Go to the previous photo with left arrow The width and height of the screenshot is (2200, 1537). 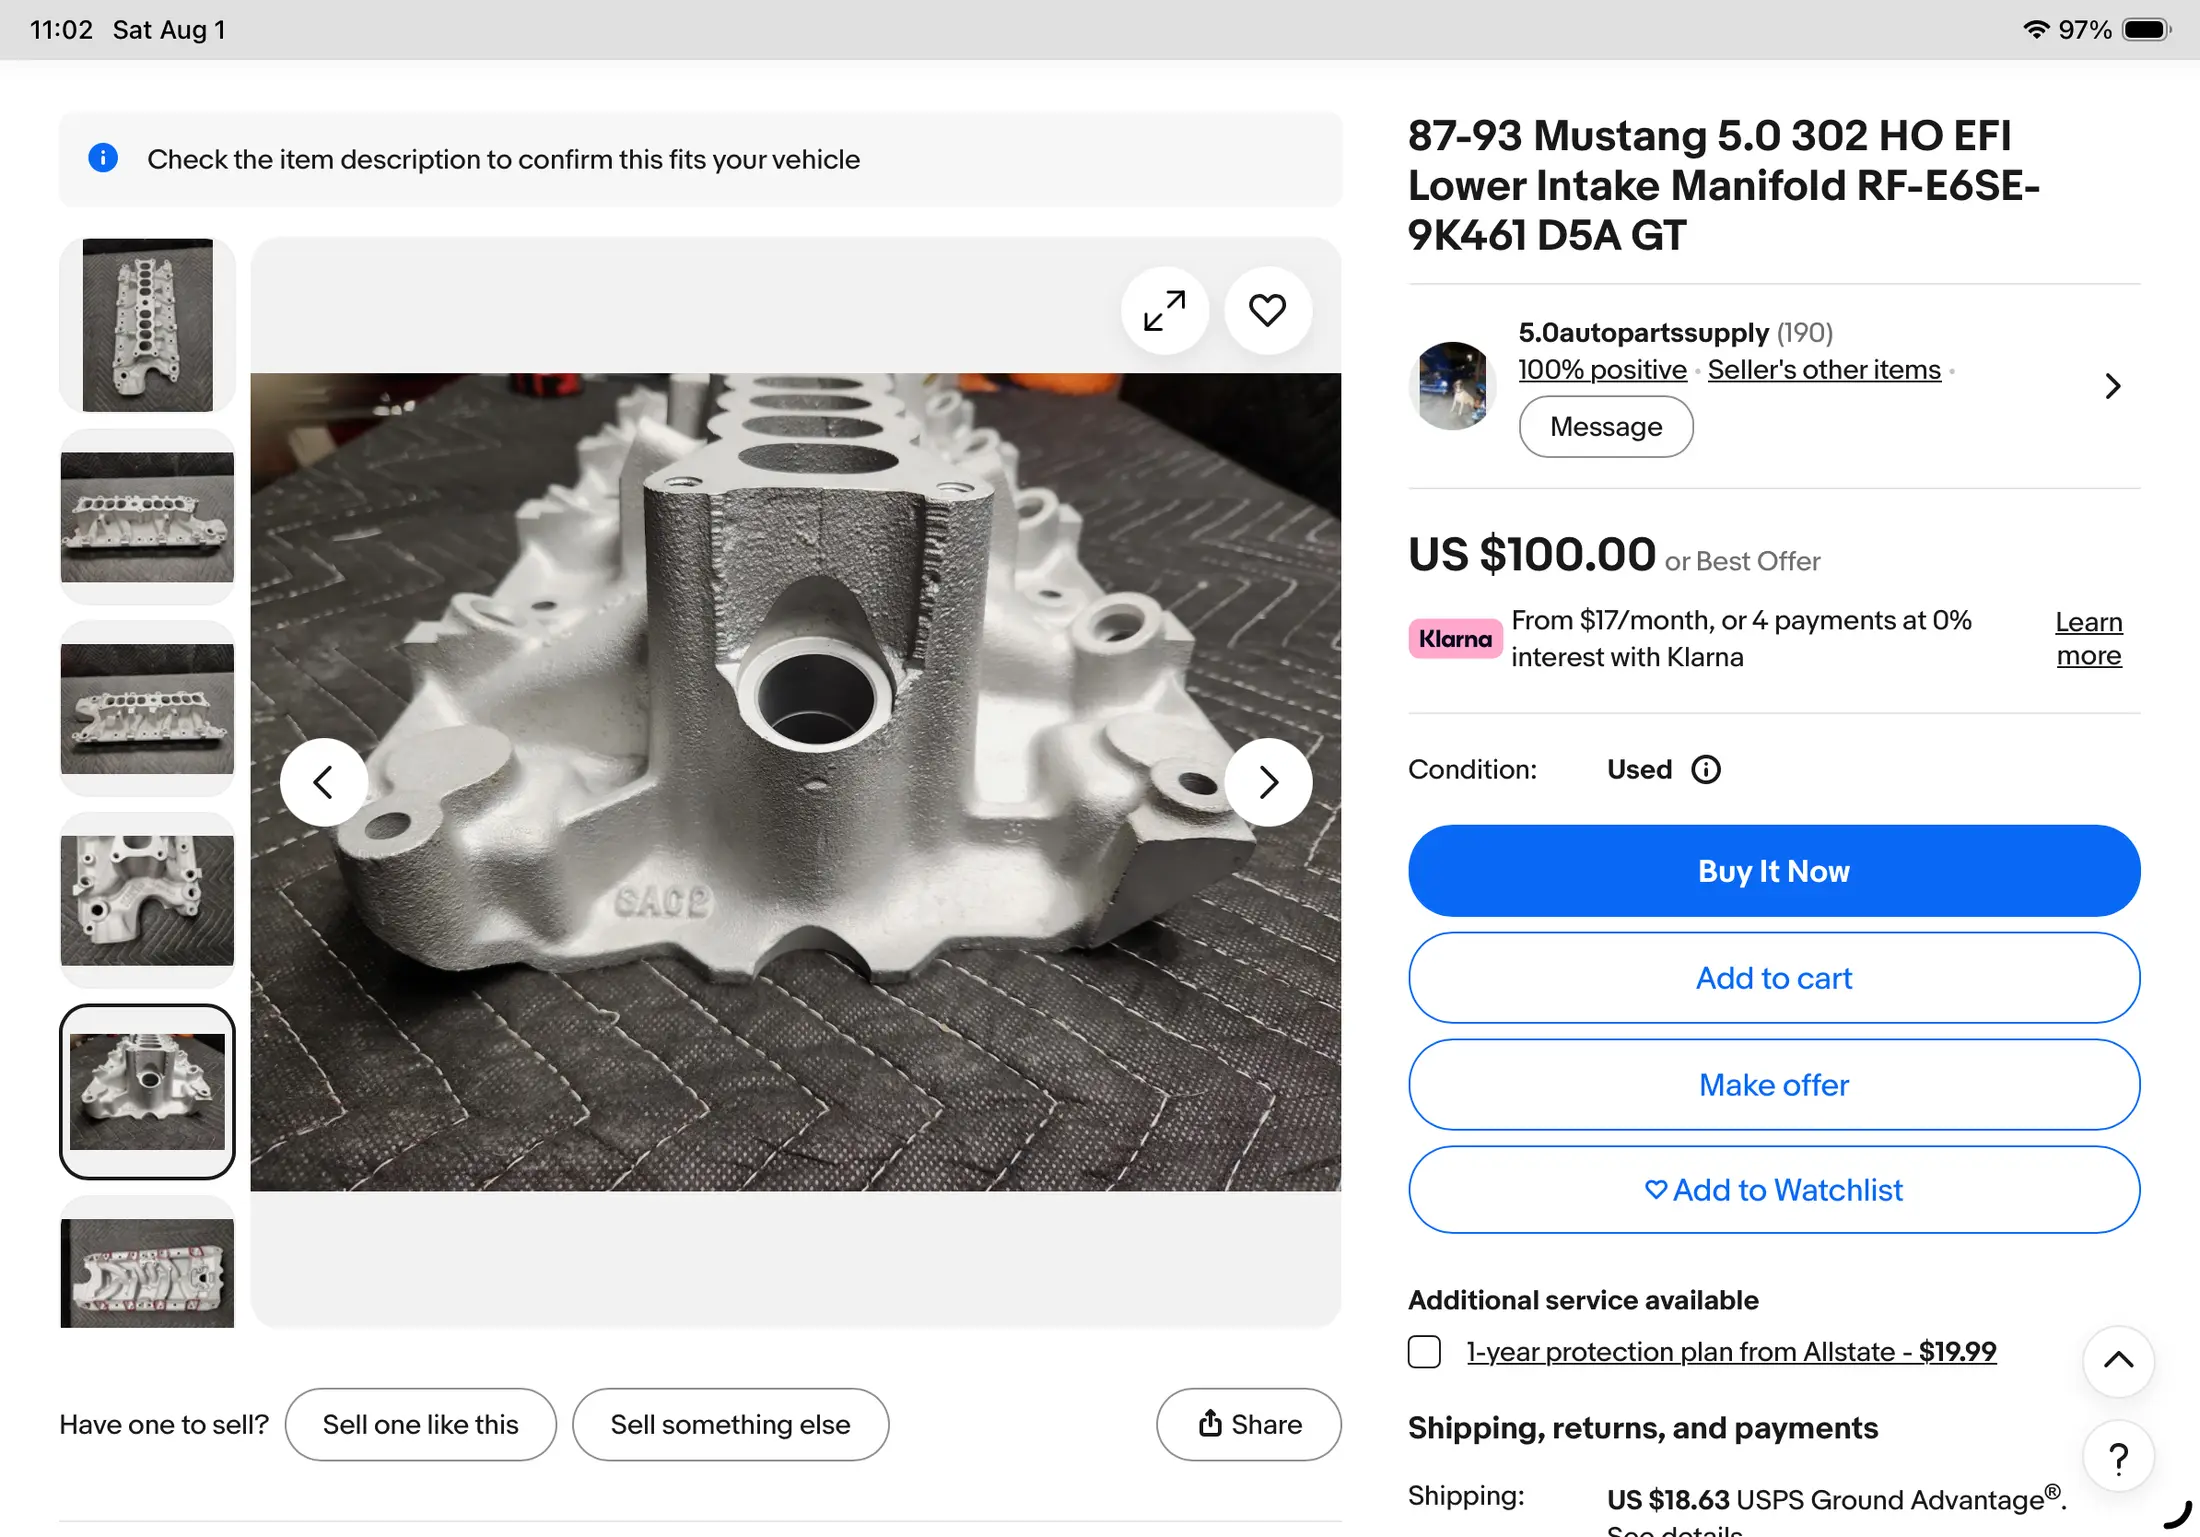[323, 782]
